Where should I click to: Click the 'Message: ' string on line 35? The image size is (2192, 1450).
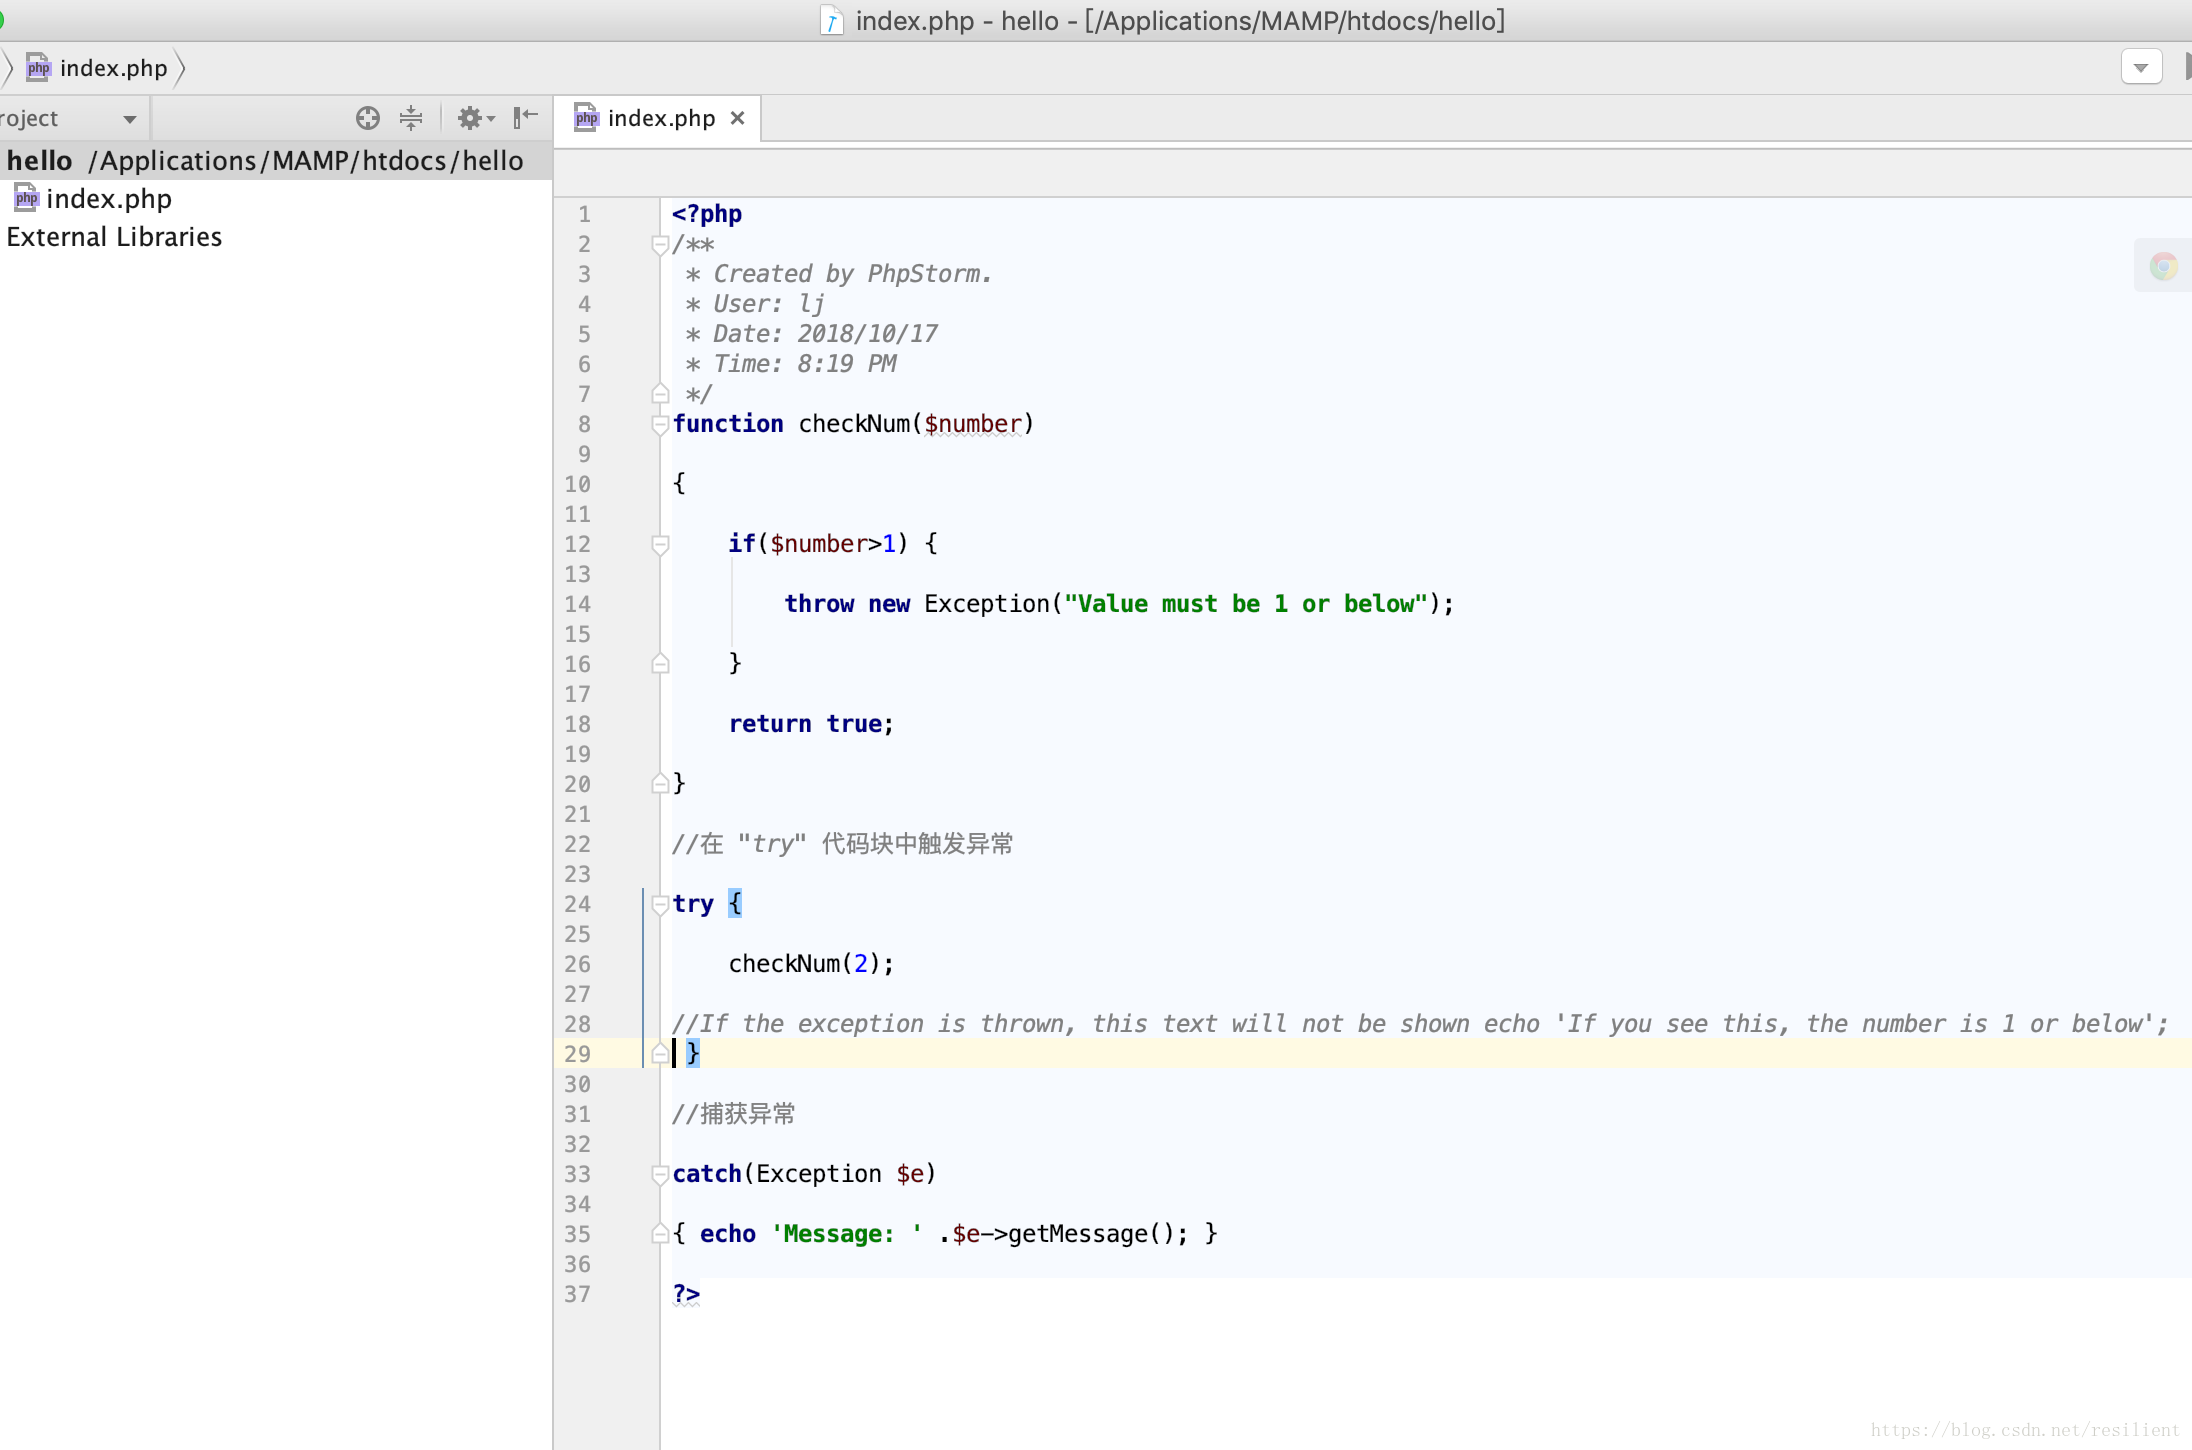(847, 1234)
